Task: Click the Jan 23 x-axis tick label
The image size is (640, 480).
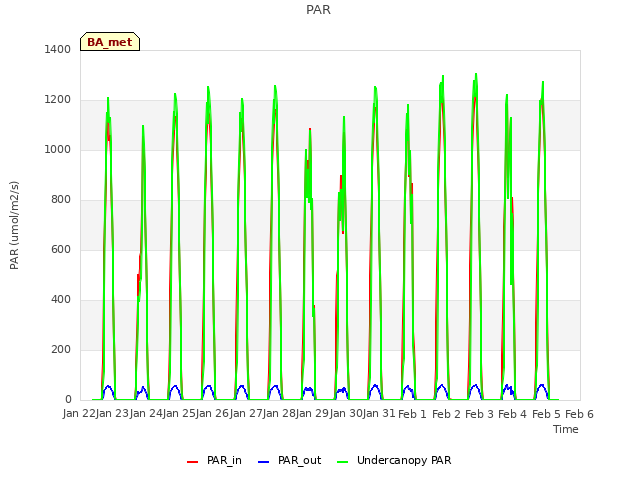Action: (112, 413)
